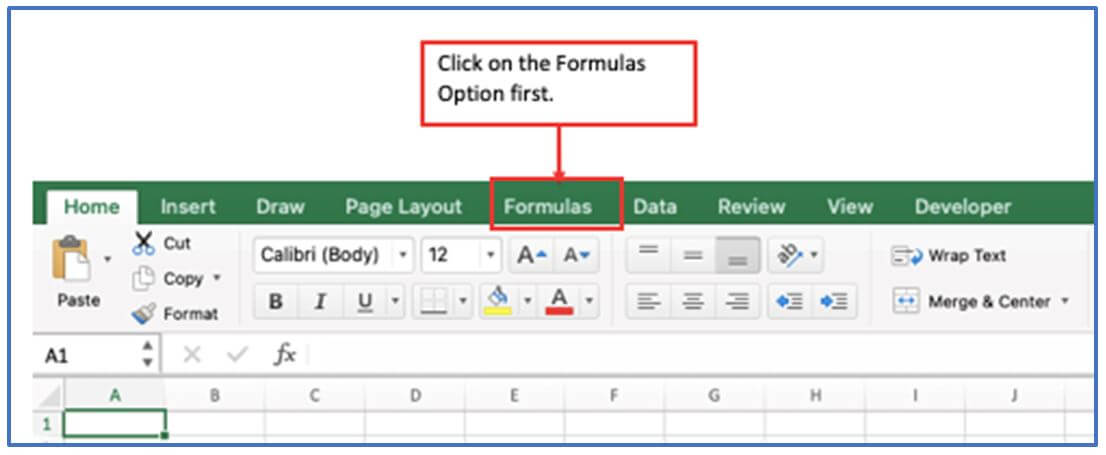This screenshot has width=1106, height=455.
Task: Decrease font size with A down icon
Action: click(x=576, y=255)
